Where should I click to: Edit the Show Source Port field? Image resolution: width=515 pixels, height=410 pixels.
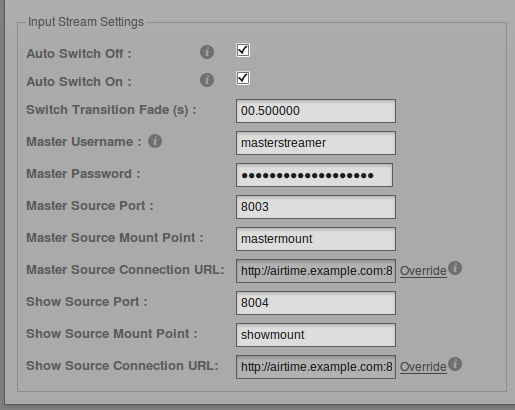(x=316, y=303)
